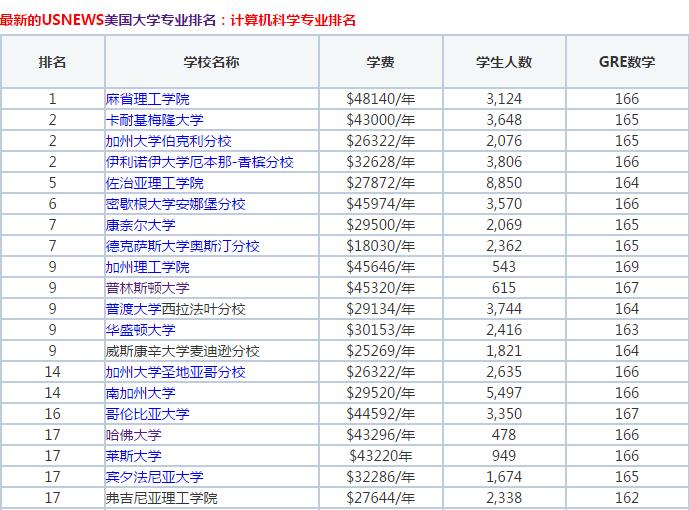
Task: Select student count 3,124
Action: (x=504, y=99)
